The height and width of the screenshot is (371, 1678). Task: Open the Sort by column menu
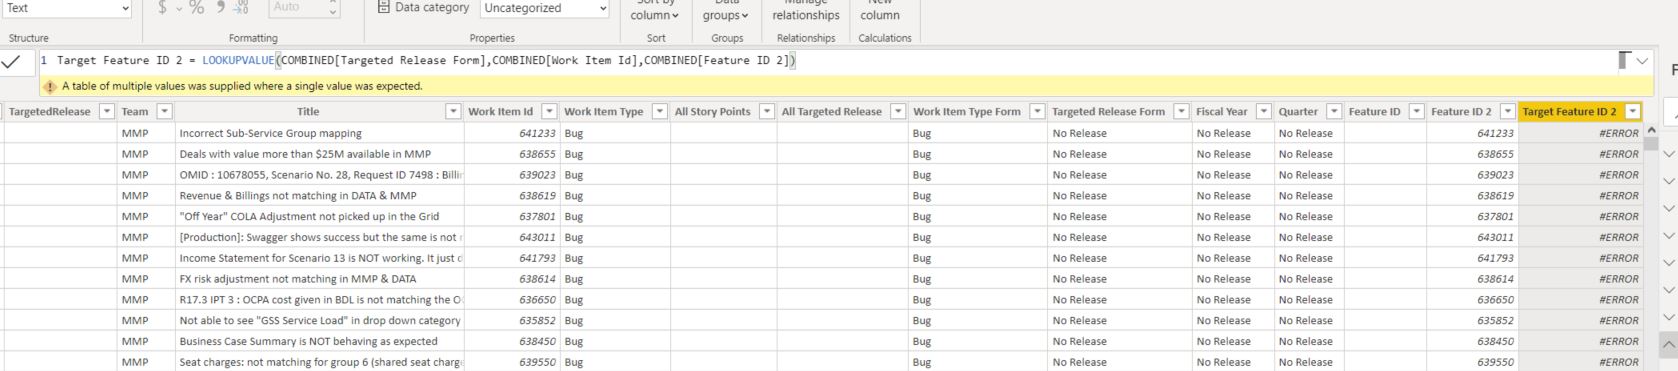pyautogui.click(x=655, y=11)
